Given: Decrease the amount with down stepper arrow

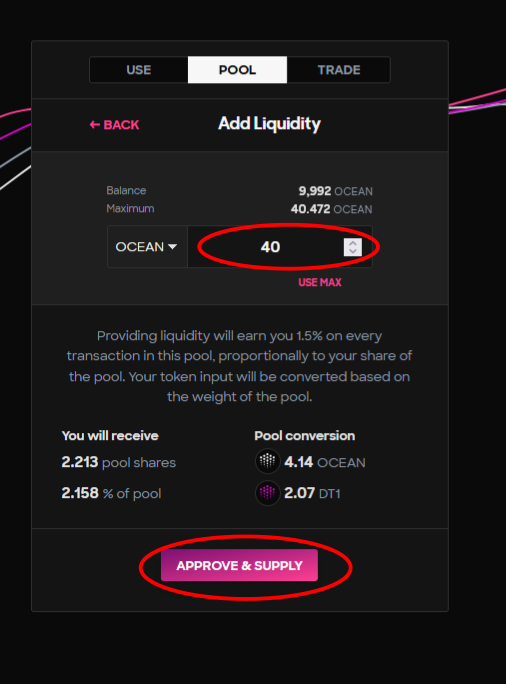Looking at the screenshot, I should [x=353, y=252].
